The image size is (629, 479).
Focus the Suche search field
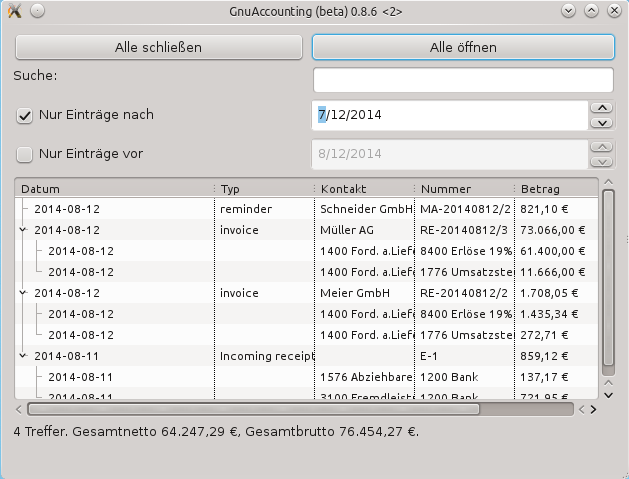click(463, 80)
